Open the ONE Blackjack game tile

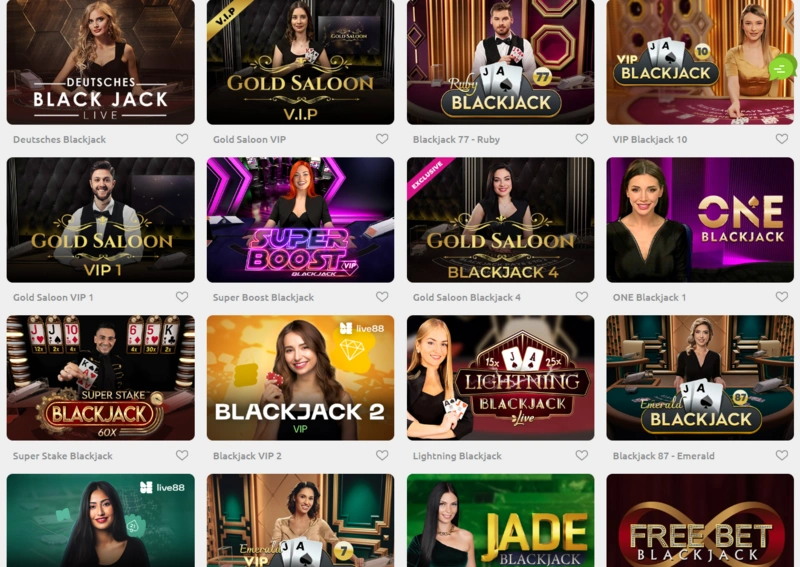(700, 219)
